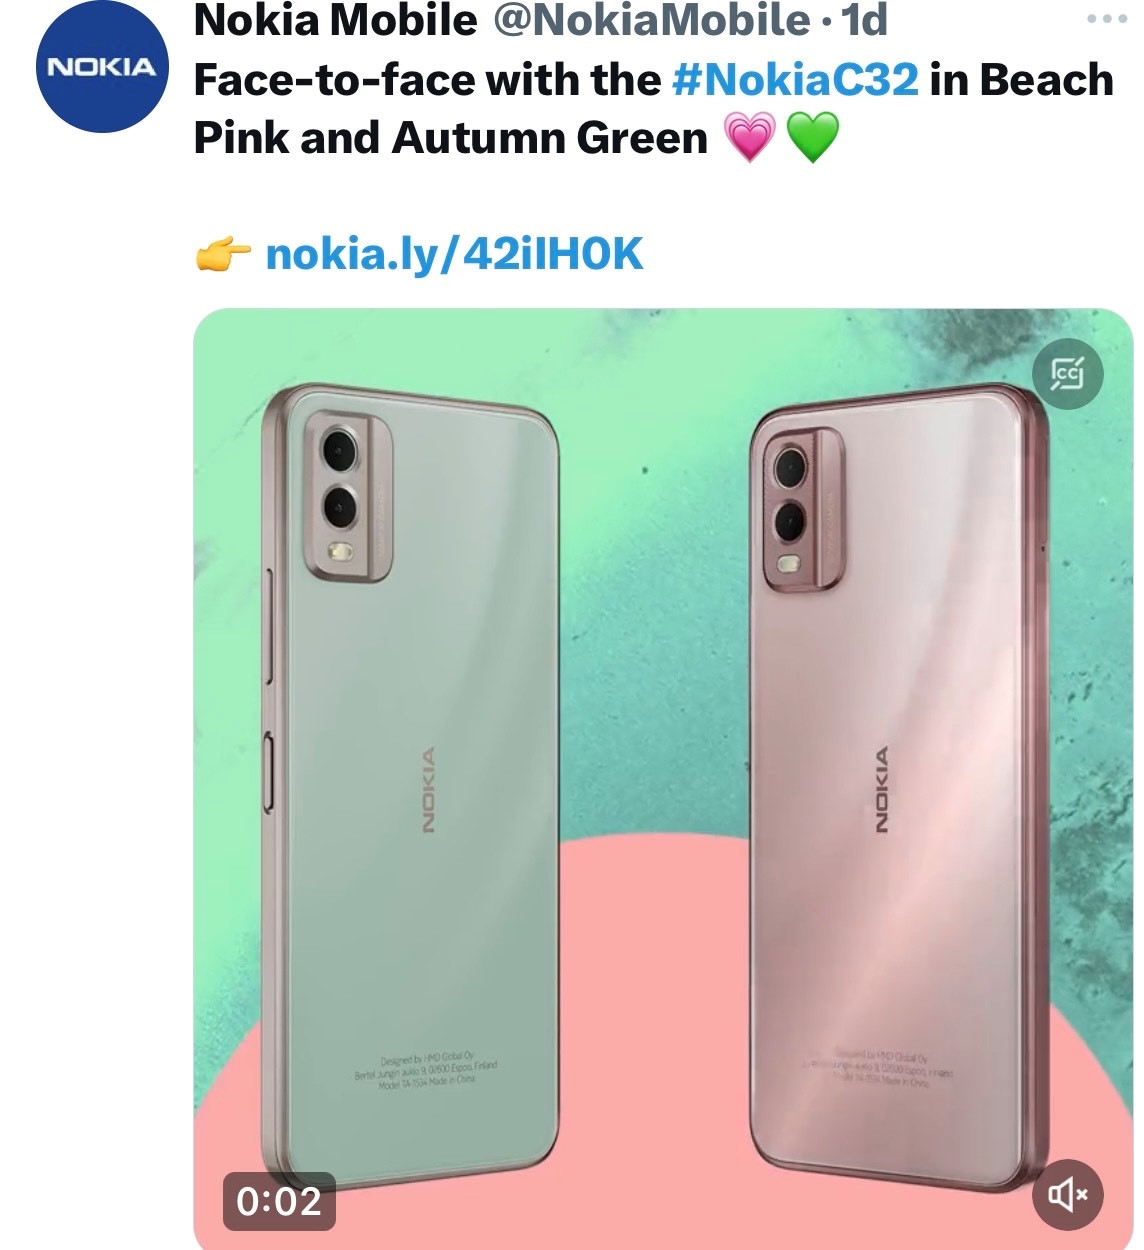Click the camera module on green phone
The height and width of the screenshot is (1250, 1144).
346,495
